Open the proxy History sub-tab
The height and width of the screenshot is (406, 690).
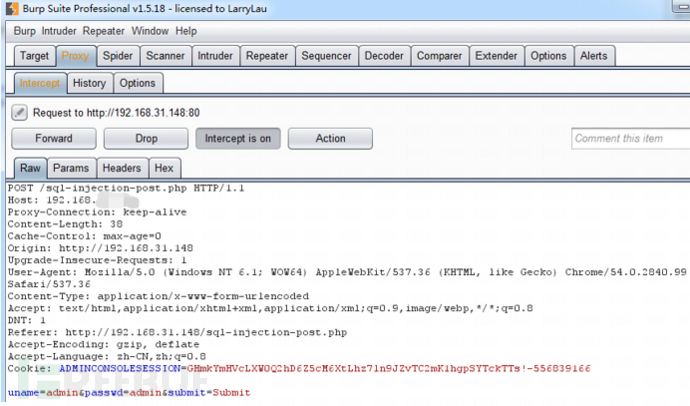point(90,83)
